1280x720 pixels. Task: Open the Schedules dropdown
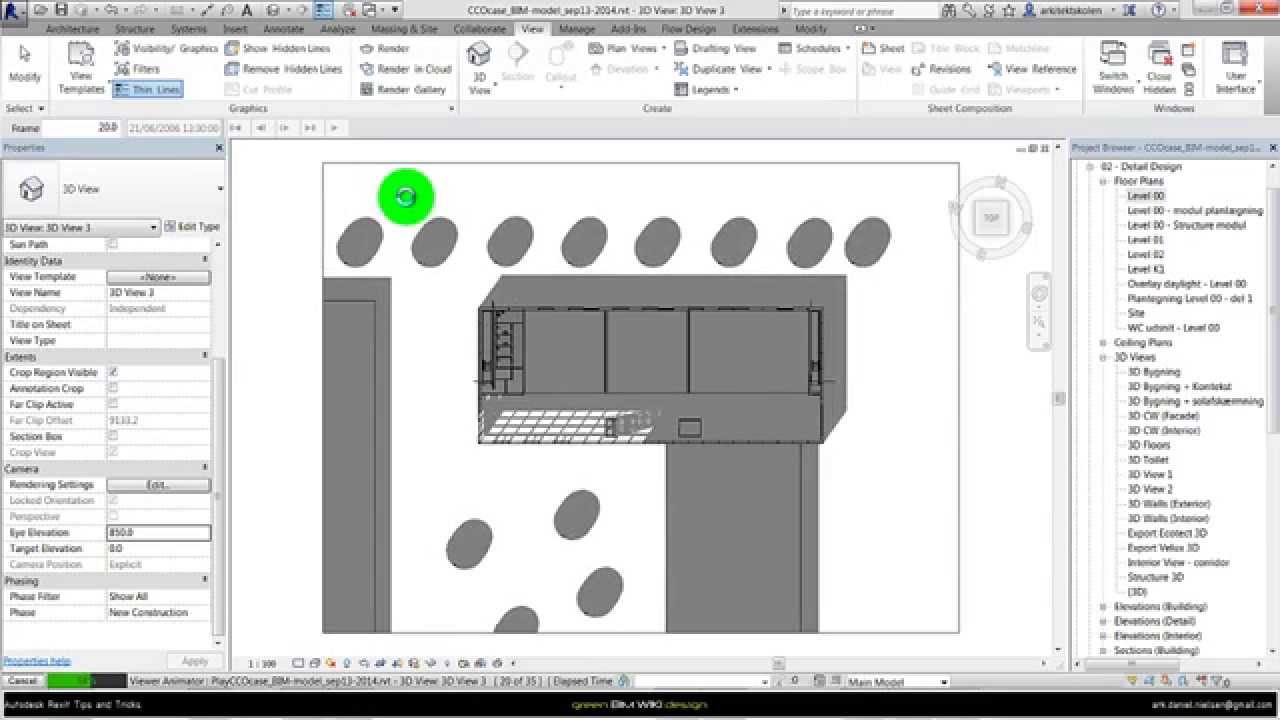click(x=814, y=48)
